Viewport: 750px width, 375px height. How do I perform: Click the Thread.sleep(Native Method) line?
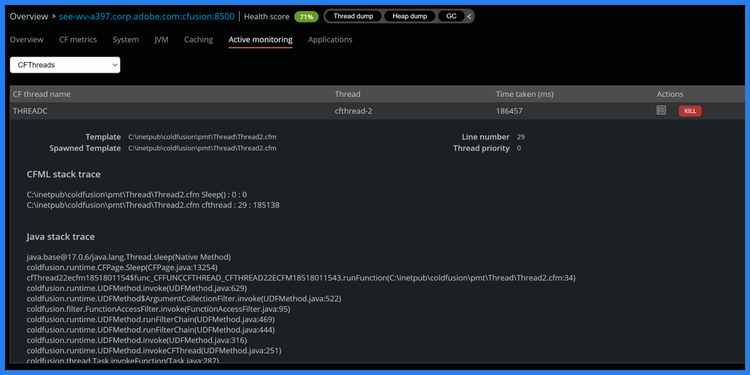coord(129,257)
